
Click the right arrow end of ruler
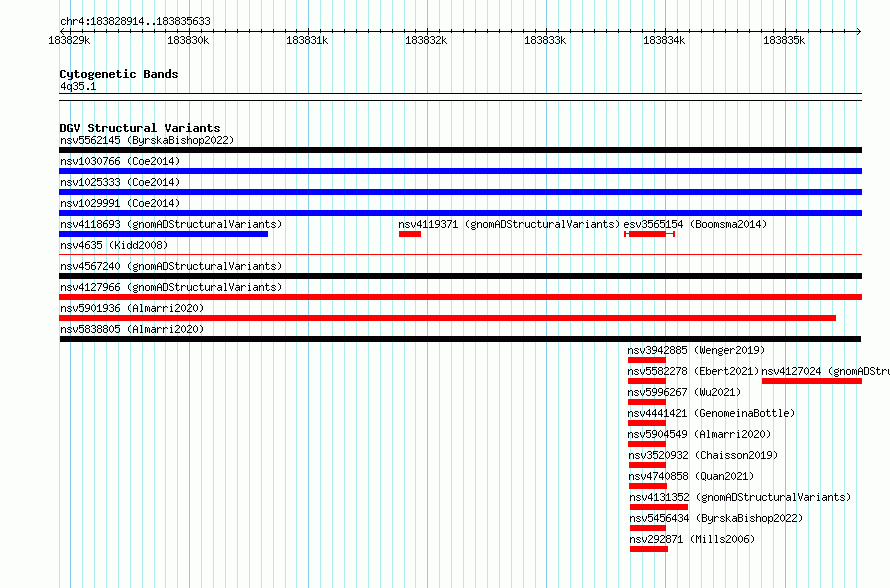(x=859, y=32)
